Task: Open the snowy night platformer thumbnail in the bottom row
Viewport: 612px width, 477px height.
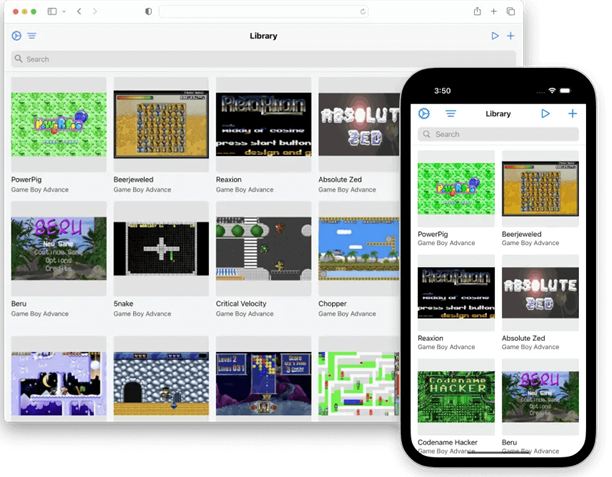Action: click(x=59, y=384)
